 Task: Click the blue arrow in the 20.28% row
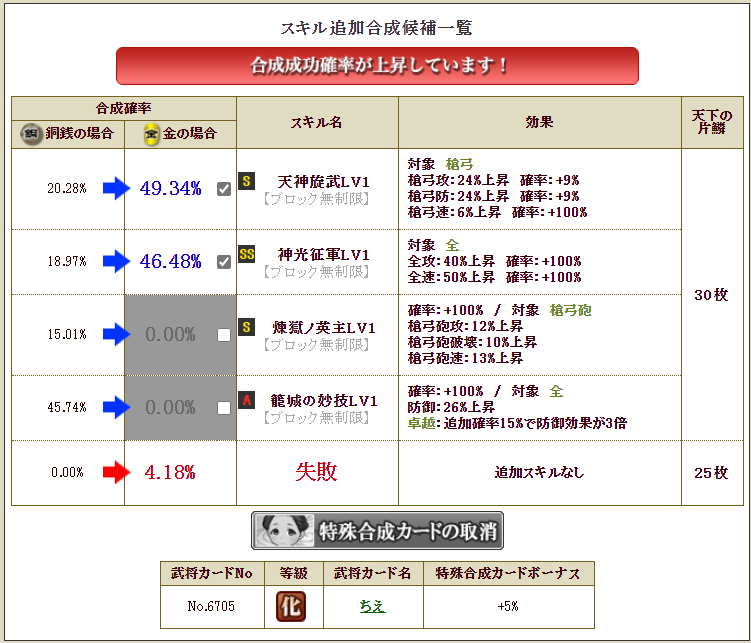[116, 188]
